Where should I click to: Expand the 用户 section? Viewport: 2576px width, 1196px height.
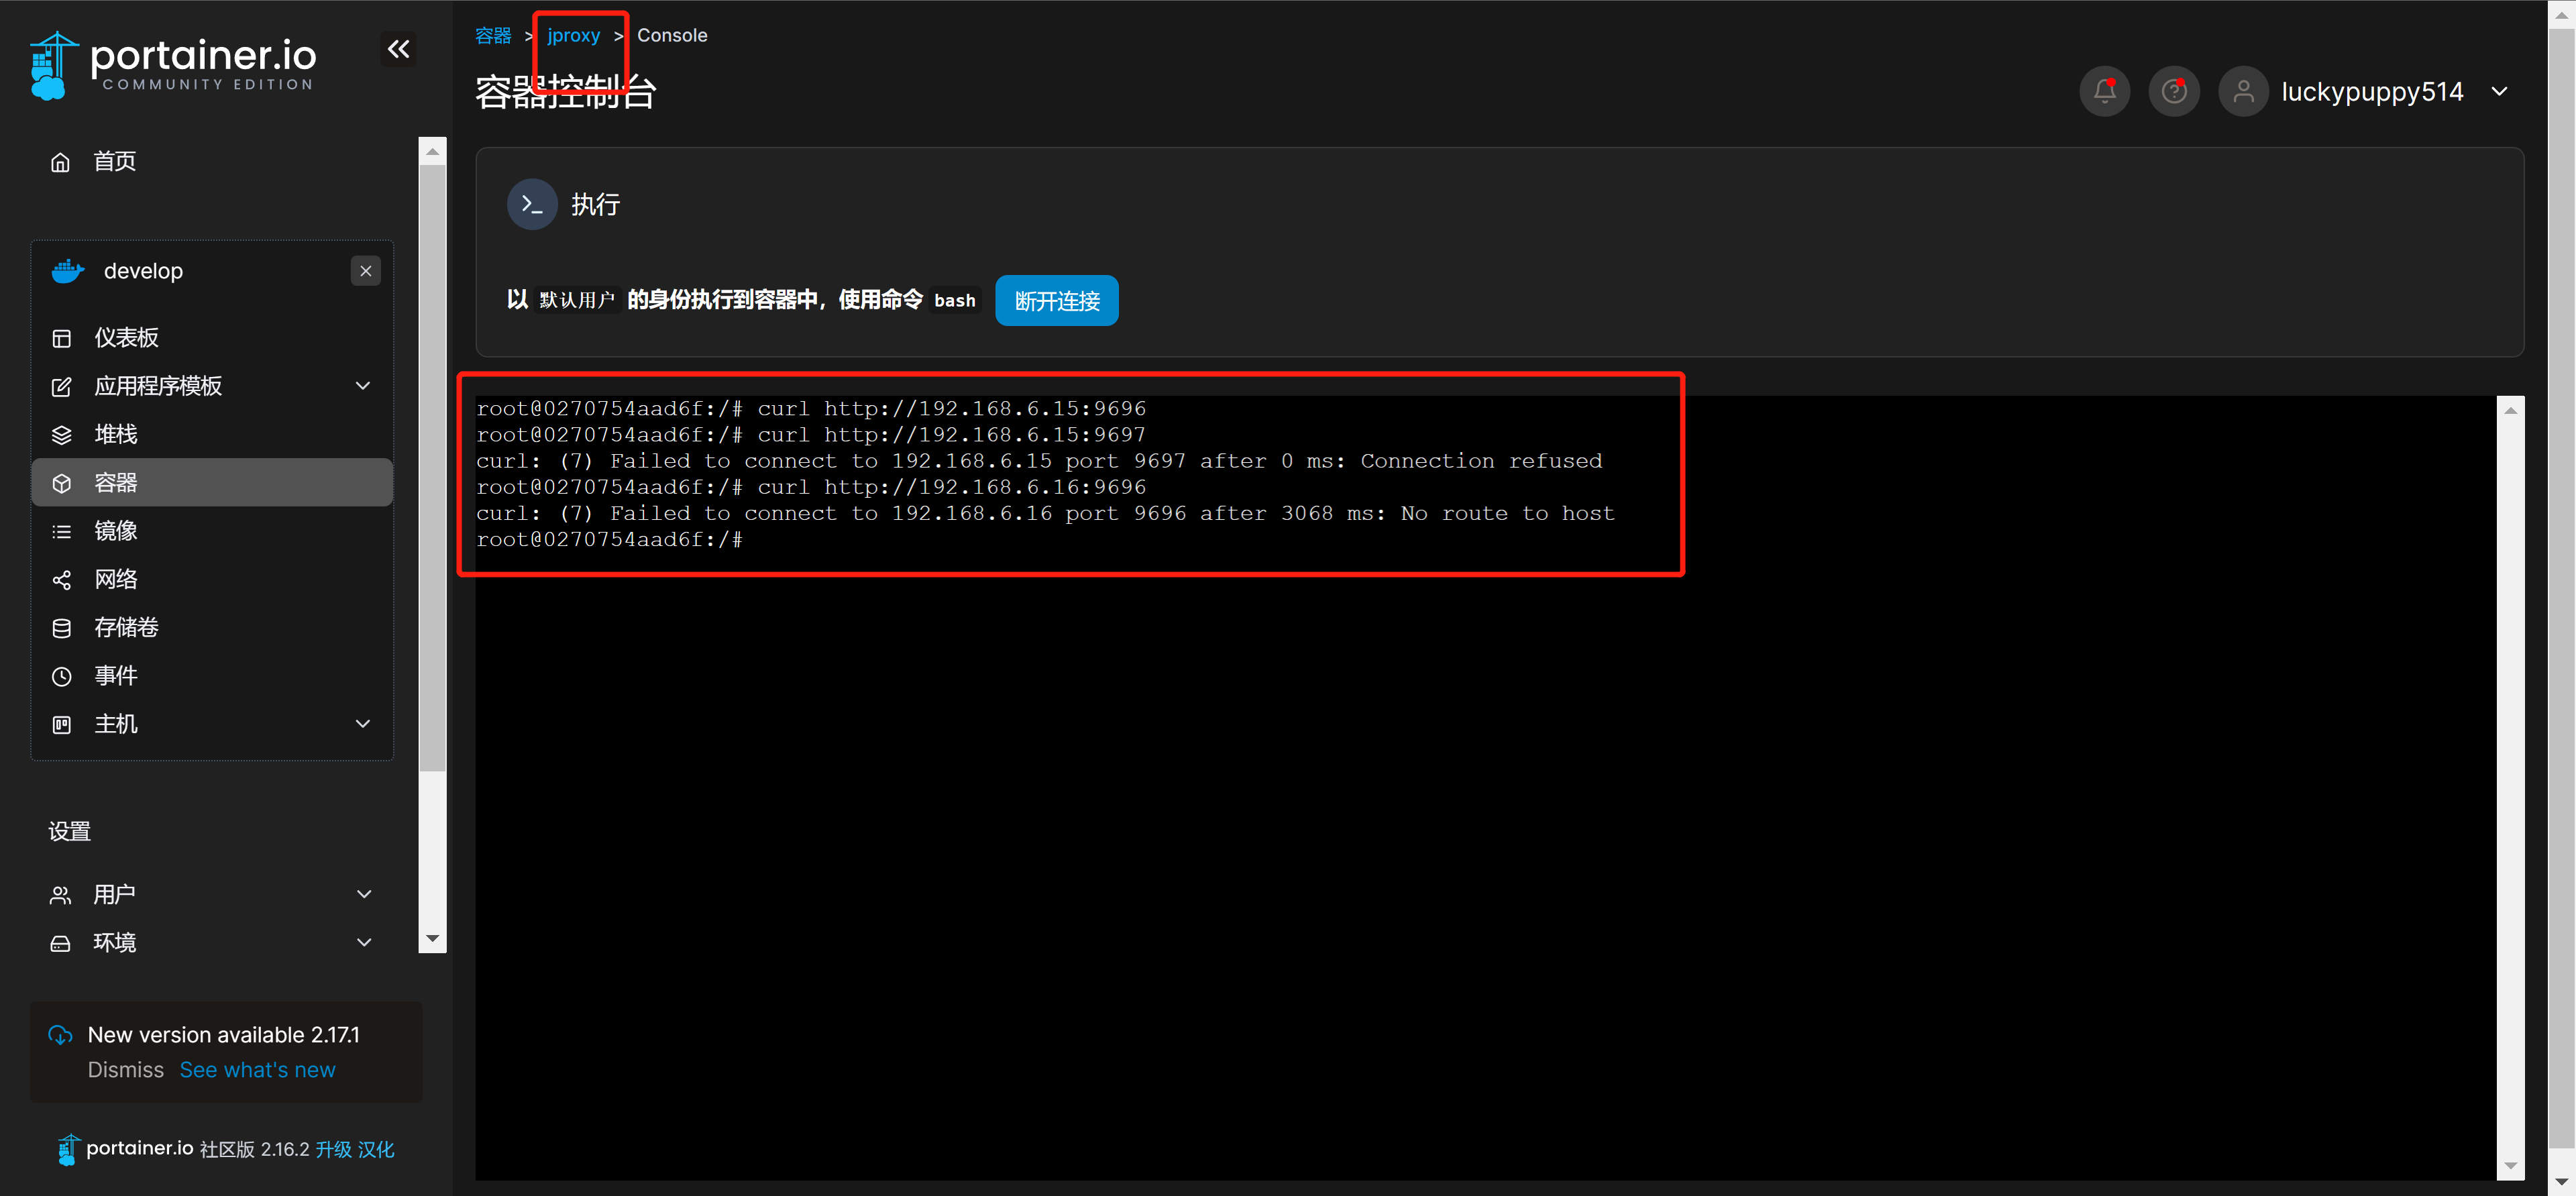pos(363,894)
